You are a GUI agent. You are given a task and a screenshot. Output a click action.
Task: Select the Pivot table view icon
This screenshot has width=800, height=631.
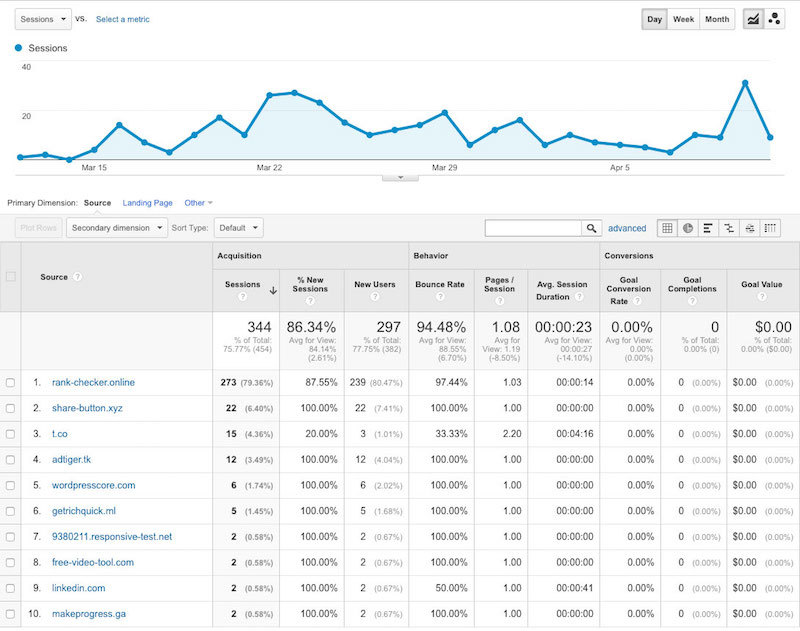770,228
